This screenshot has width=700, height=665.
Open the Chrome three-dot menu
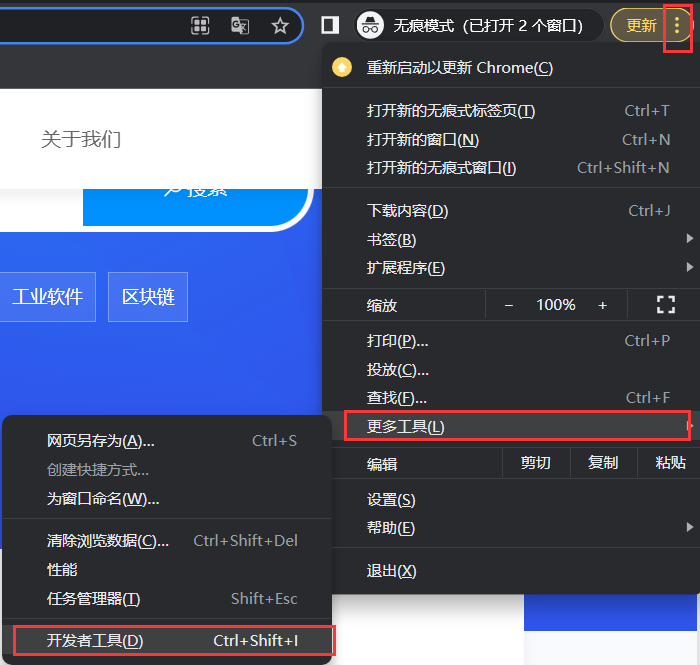(x=677, y=26)
